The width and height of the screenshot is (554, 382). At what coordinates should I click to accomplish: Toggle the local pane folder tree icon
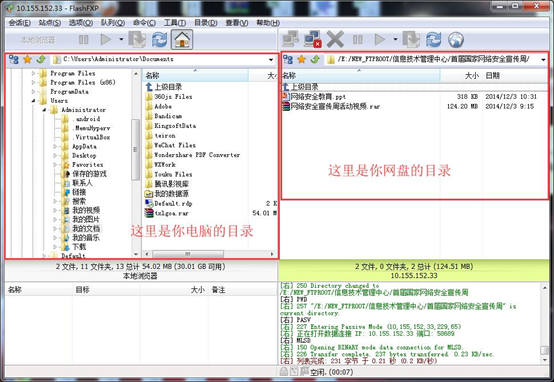pyautogui.click(x=13, y=59)
